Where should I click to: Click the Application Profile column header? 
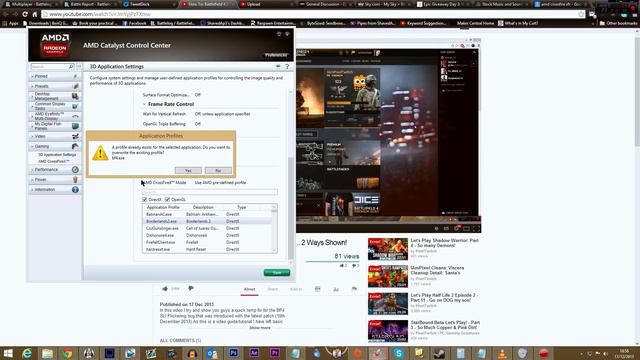tap(163, 207)
